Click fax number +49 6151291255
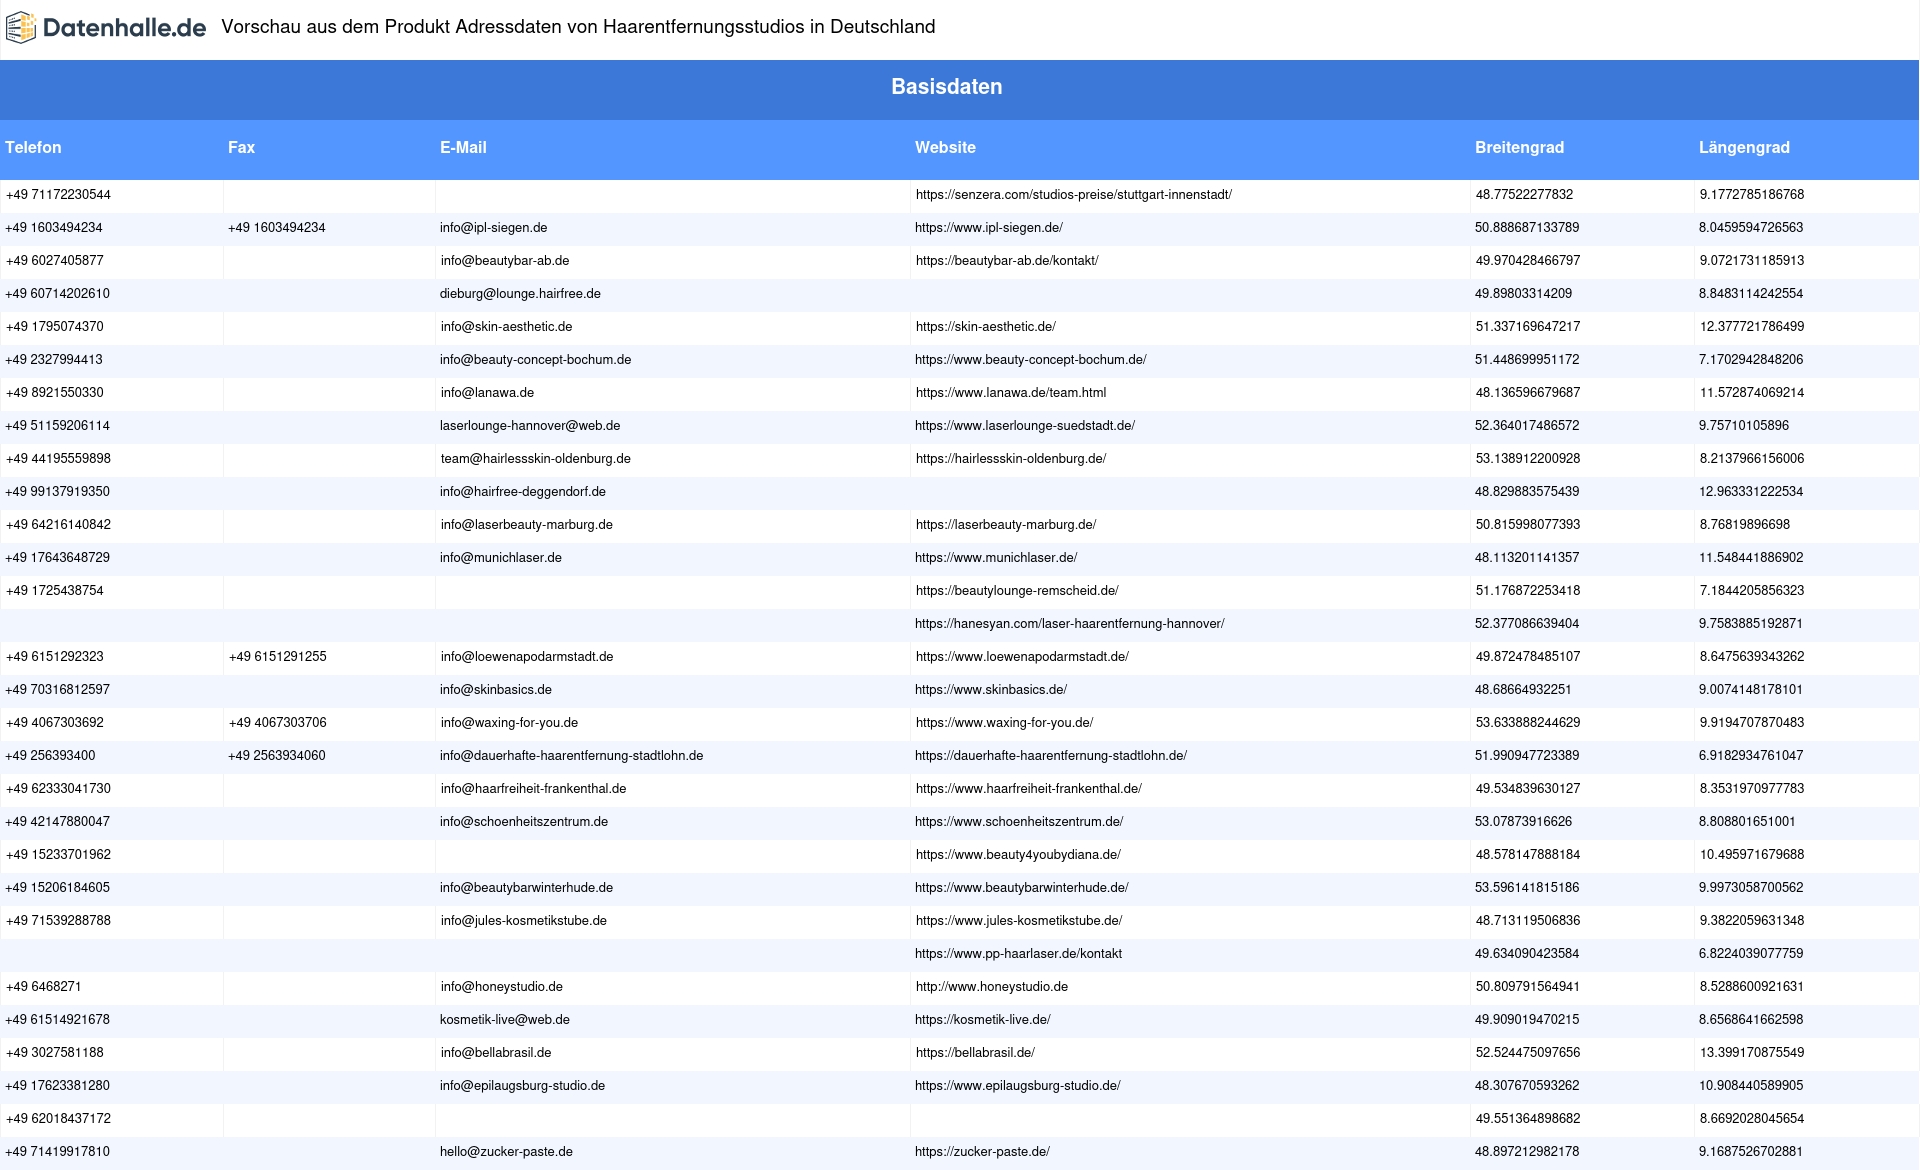 [x=277, y=657]
